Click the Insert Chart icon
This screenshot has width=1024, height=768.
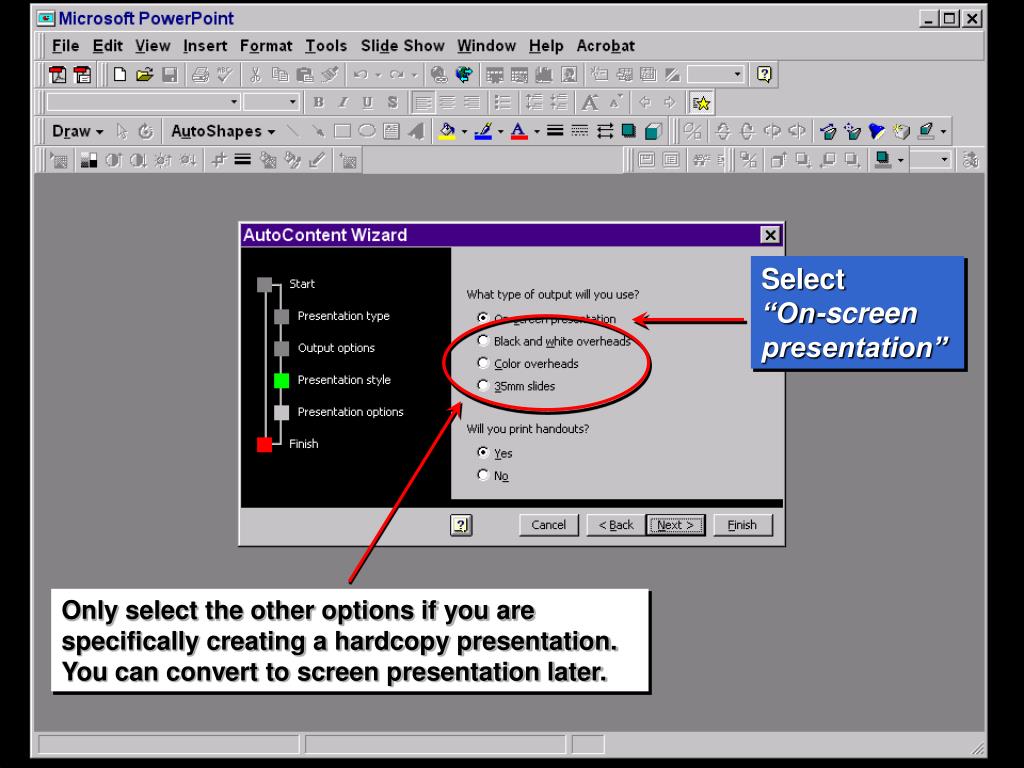click(543, 74)
